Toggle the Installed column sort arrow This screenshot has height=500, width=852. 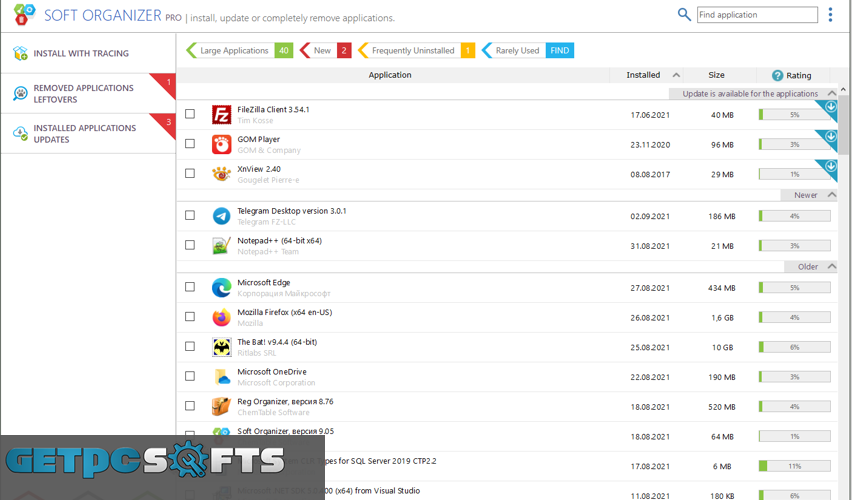click(676, 75)
